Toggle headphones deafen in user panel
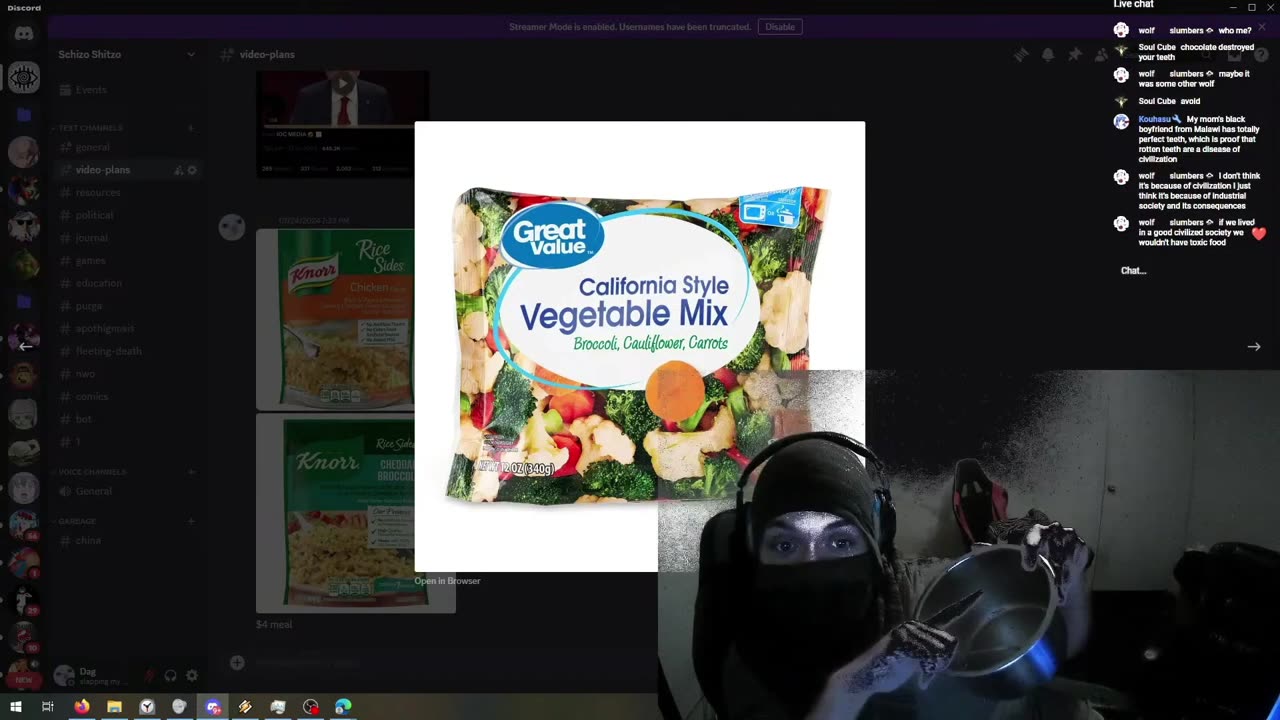Screen dimensions: 1280x720 [171, 676]
